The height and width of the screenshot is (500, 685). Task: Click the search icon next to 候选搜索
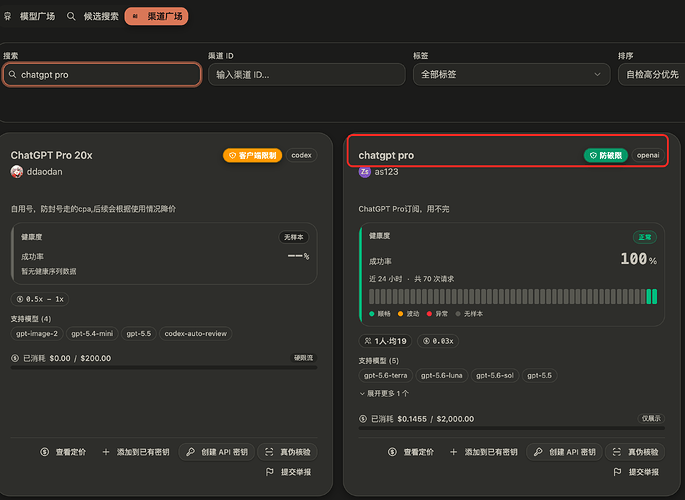point(71,17)
